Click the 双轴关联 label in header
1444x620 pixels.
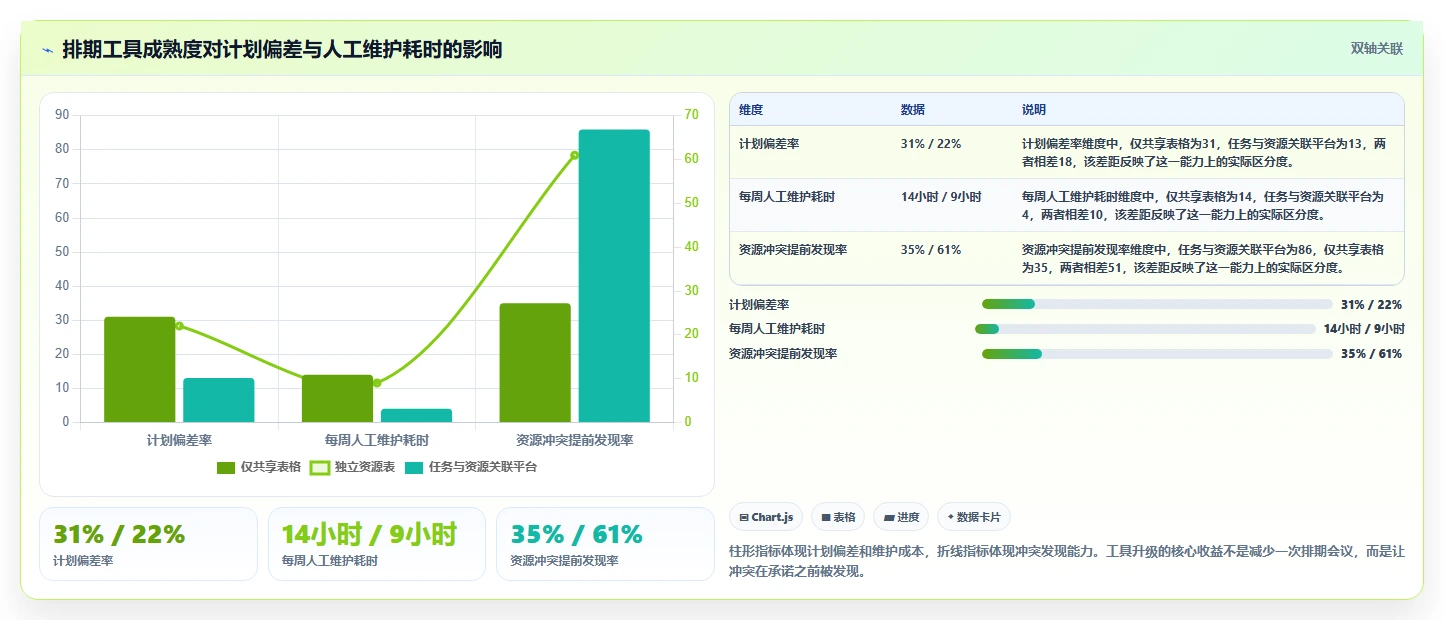pos(1377,48)
